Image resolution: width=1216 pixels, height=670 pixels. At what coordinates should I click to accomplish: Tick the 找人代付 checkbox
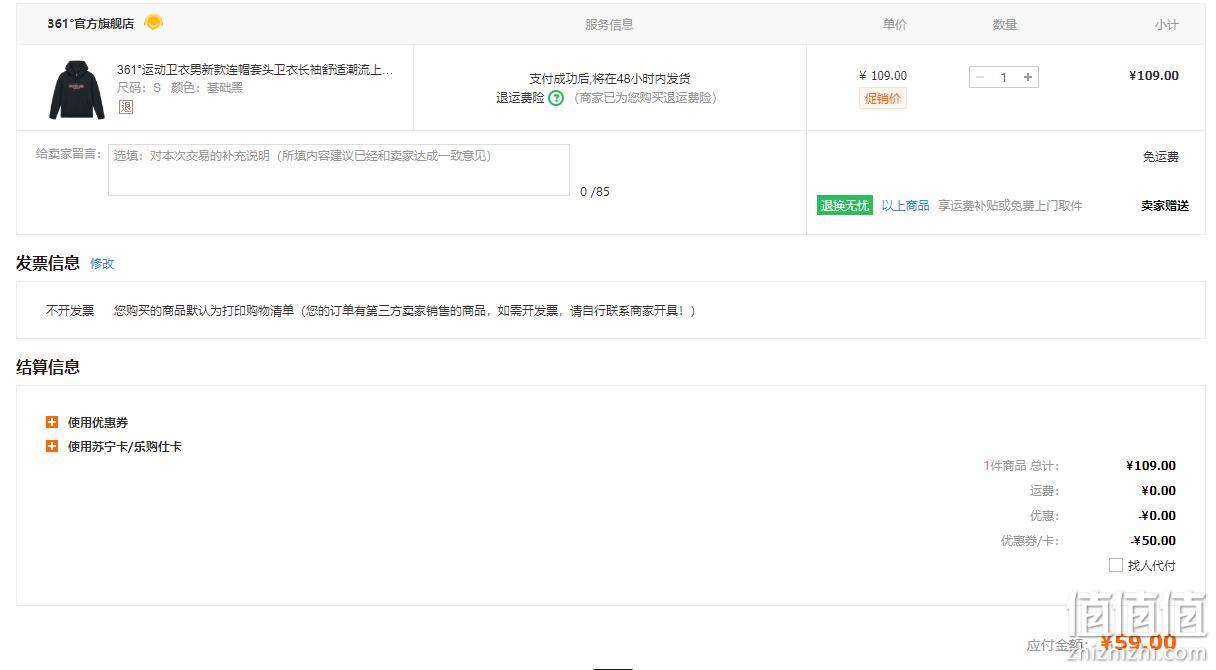pyautogui.click(x=1116, y=565)
